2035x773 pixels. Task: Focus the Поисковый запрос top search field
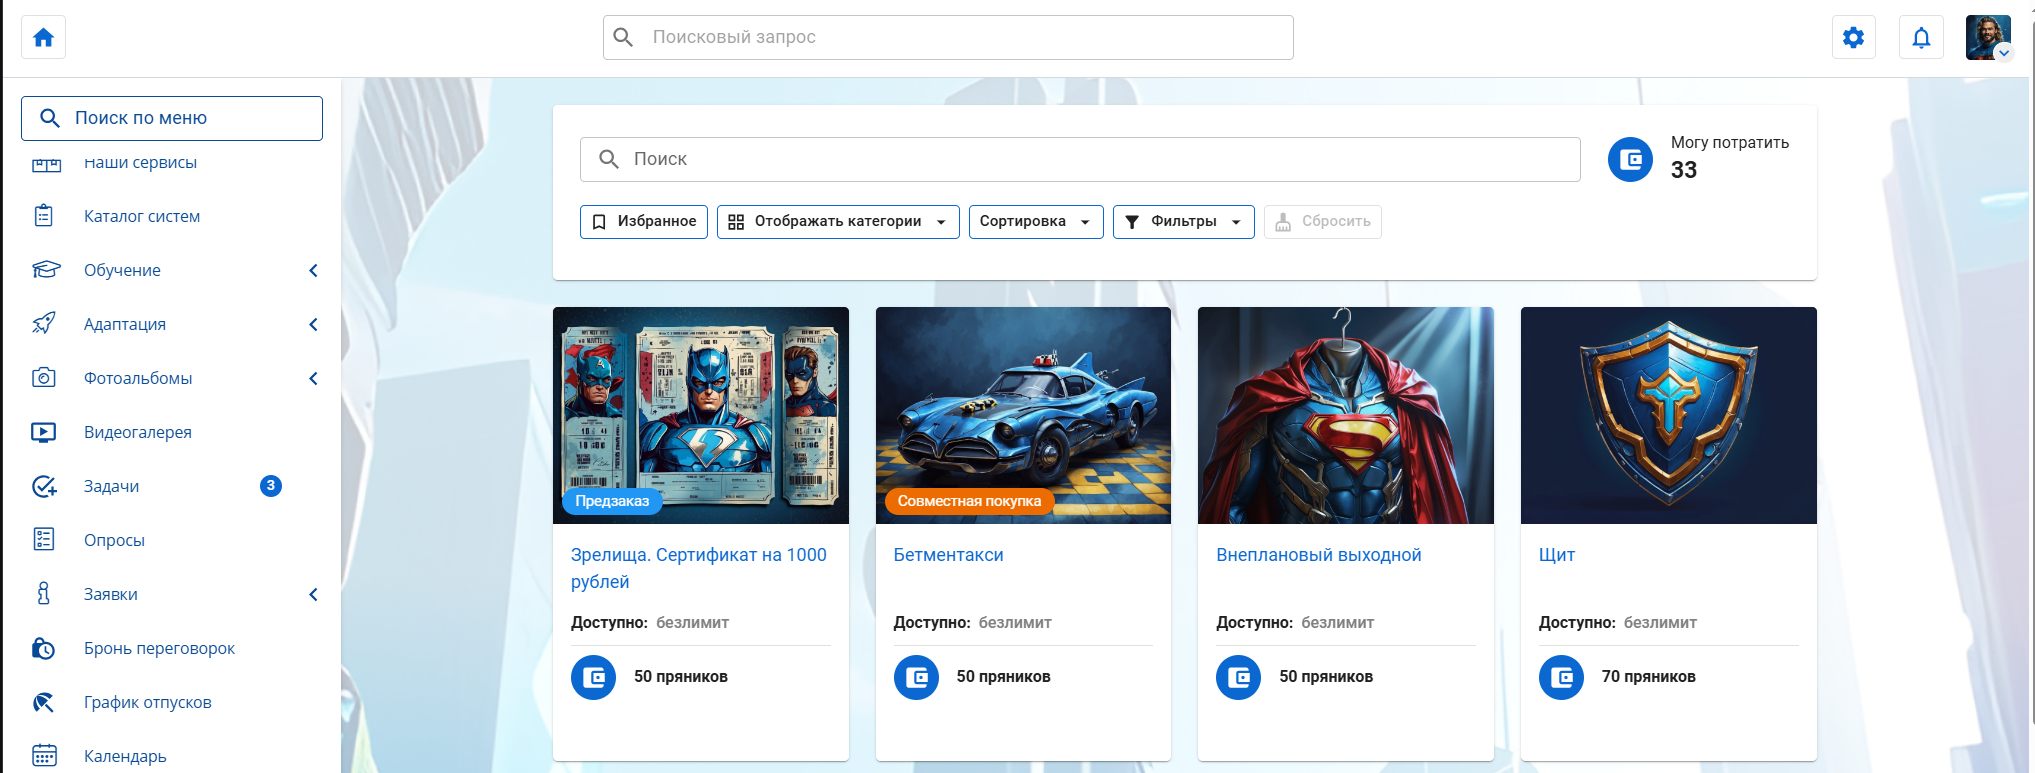point(948,37)
